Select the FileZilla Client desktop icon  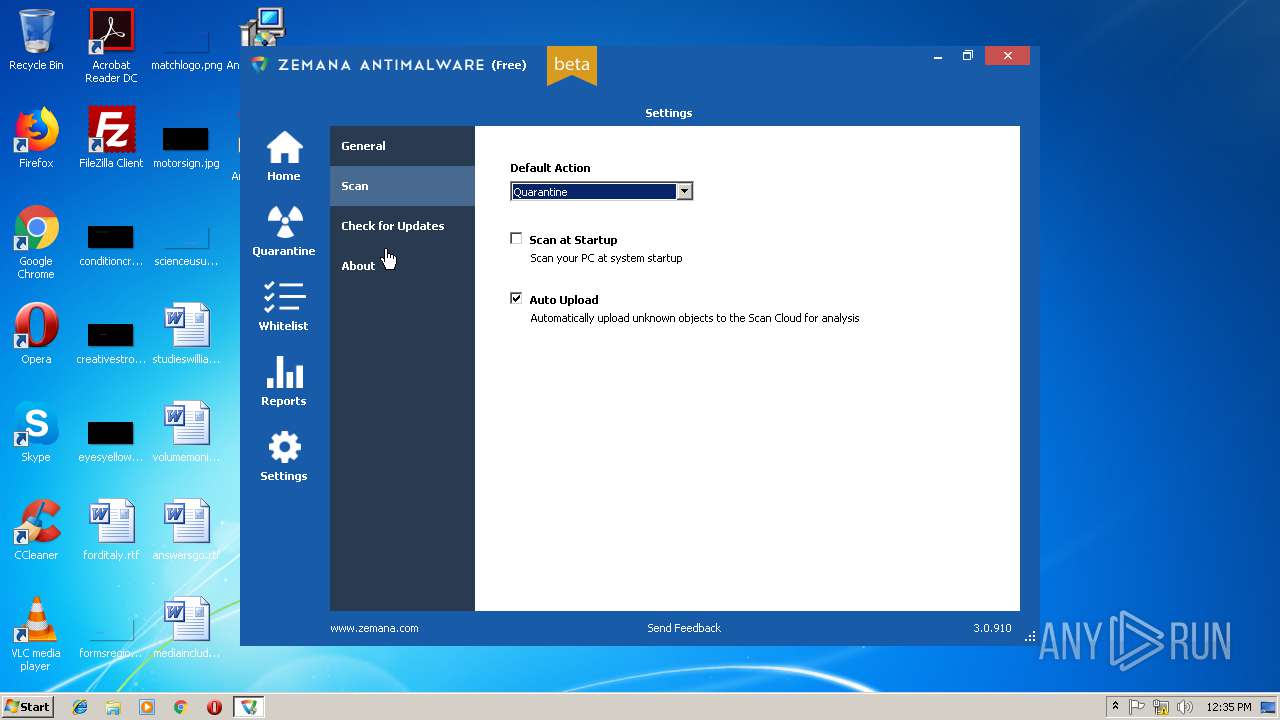(111, 138)
